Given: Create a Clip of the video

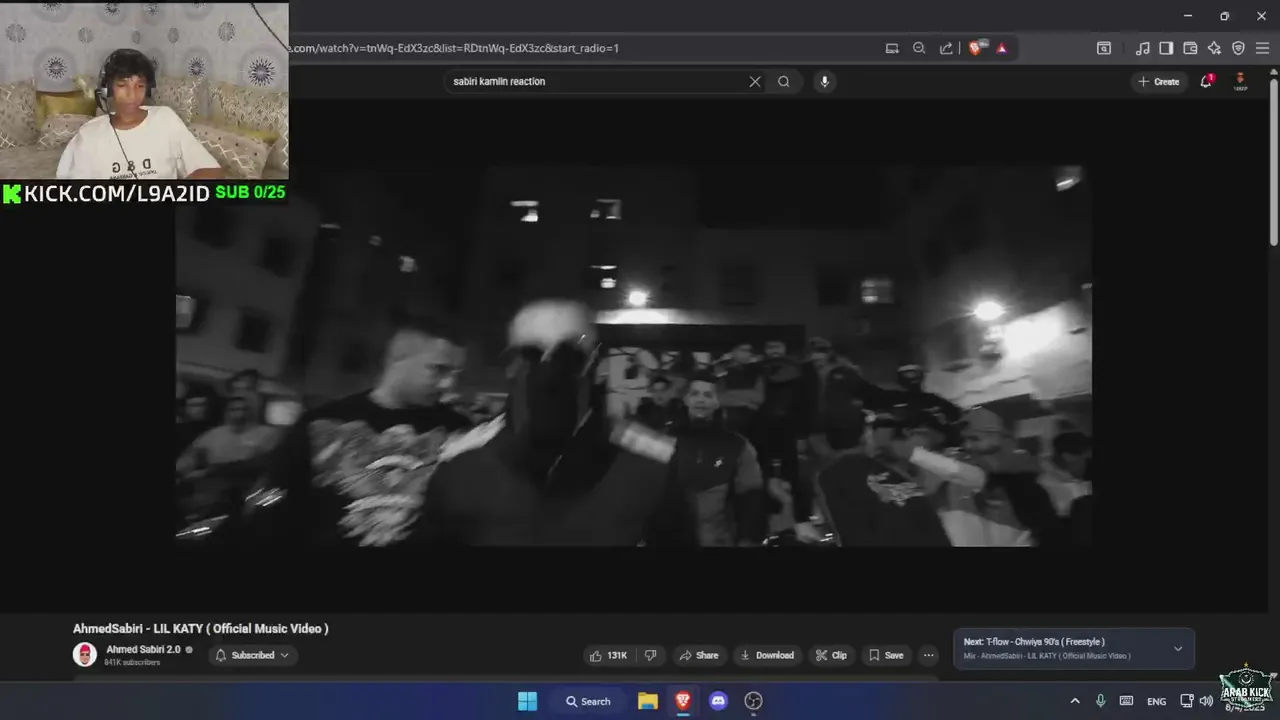Looking at the screenshot, I should click(831, 655).
